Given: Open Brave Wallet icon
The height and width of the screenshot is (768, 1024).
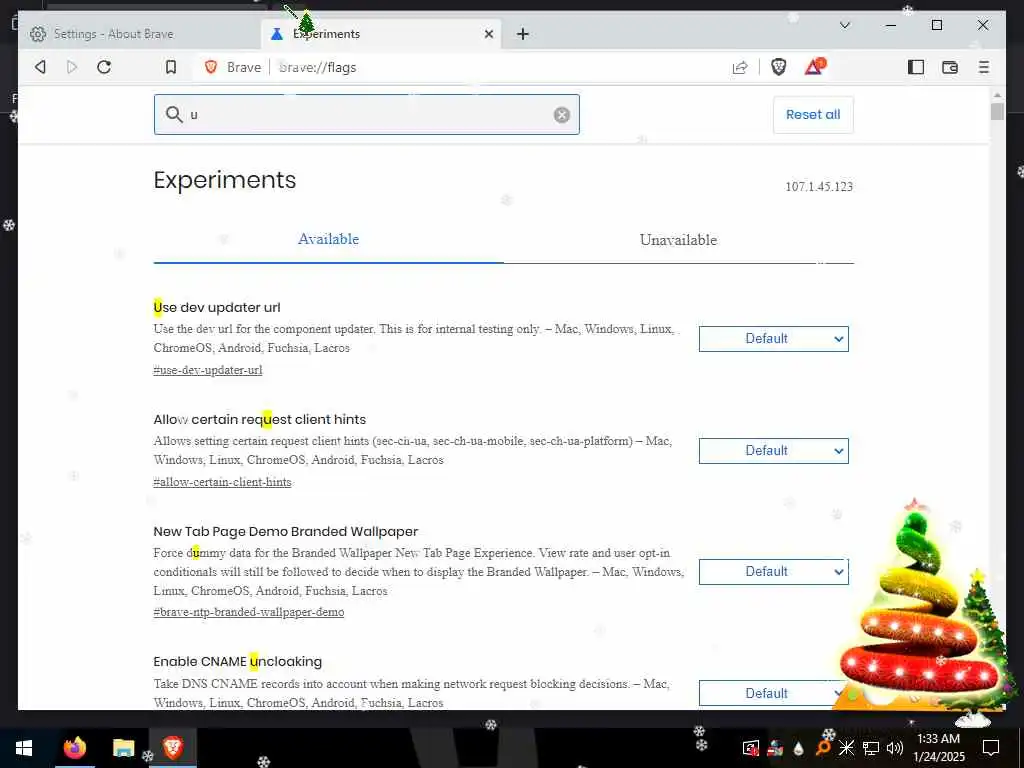Looking at the screenshot, I should (950, 67).
